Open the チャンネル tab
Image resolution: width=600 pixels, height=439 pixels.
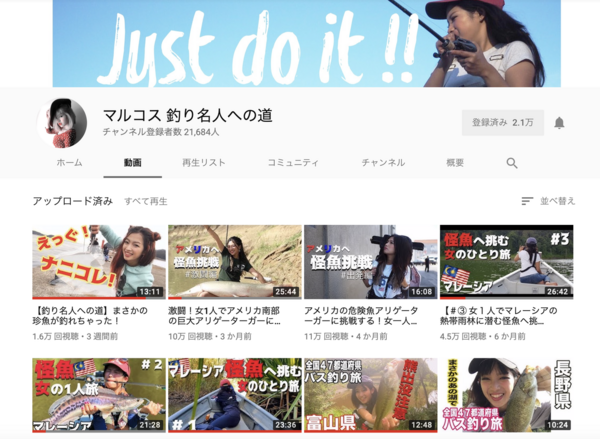tap(383, 163)
